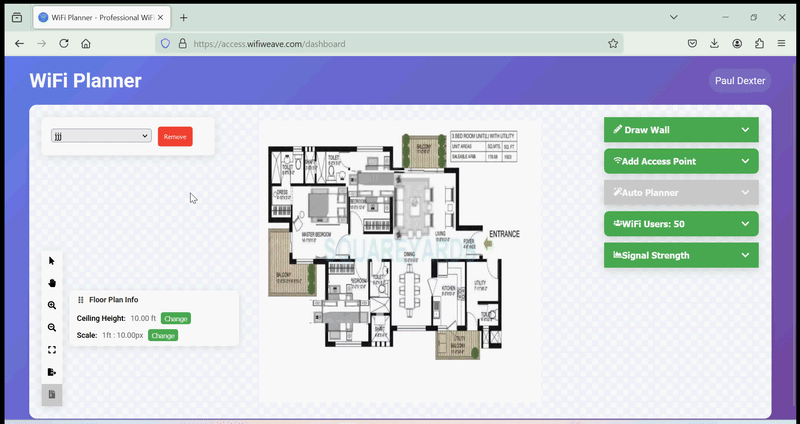The height and width of the screenshot is (424, 800).
Task: Open a new browser tab
Action: coord(184,18)
